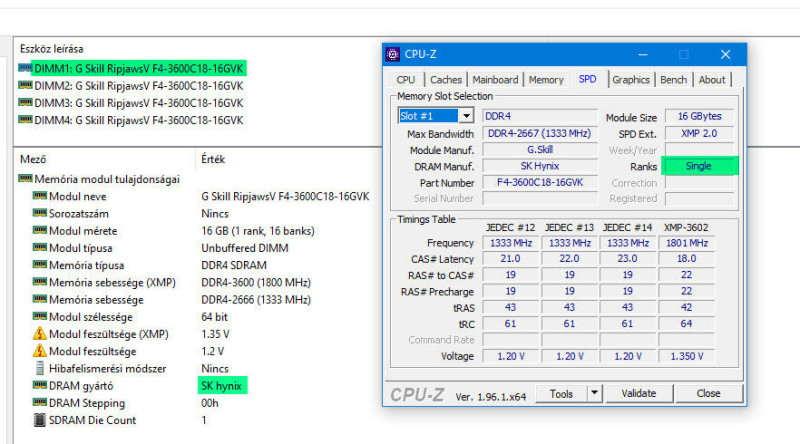800x444 pixels.
Task: Close CPU-Z with the title bar X
Action: (x=726, y=54)
